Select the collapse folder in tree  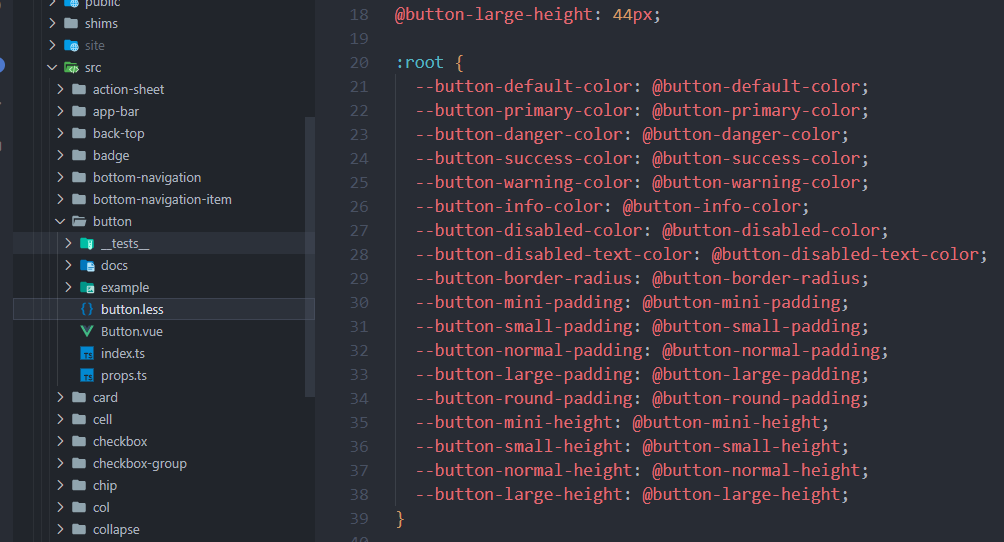[x=116, y=529]
